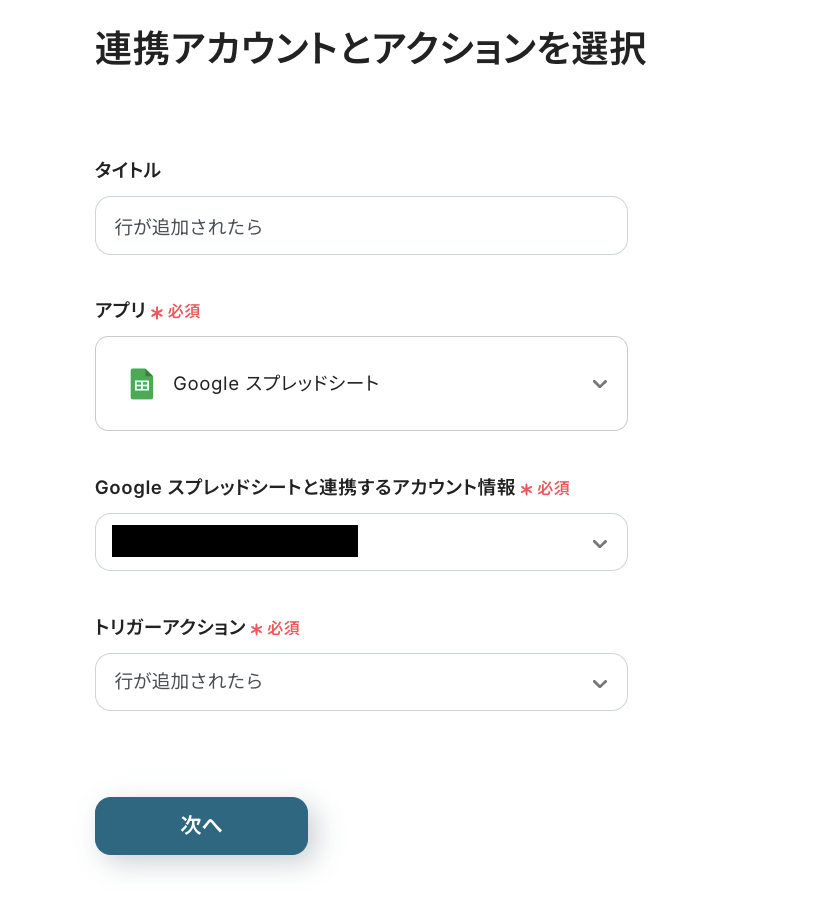Focus the タイトル text input field

tap(360, 226)
